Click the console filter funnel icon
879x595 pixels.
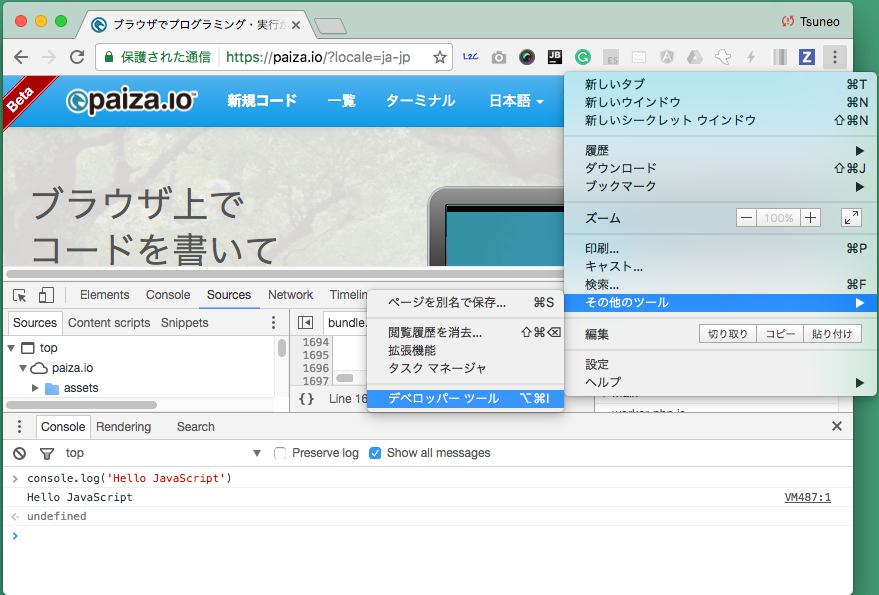click(x=47, y=453)
